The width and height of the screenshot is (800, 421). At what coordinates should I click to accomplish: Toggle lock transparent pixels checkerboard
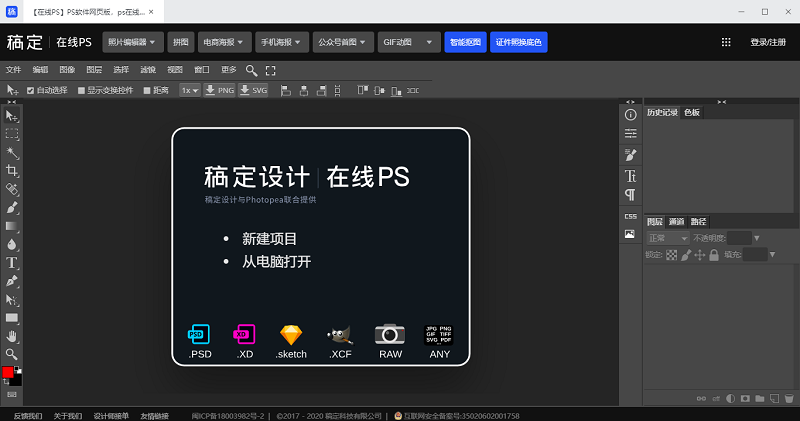[672, 255]
